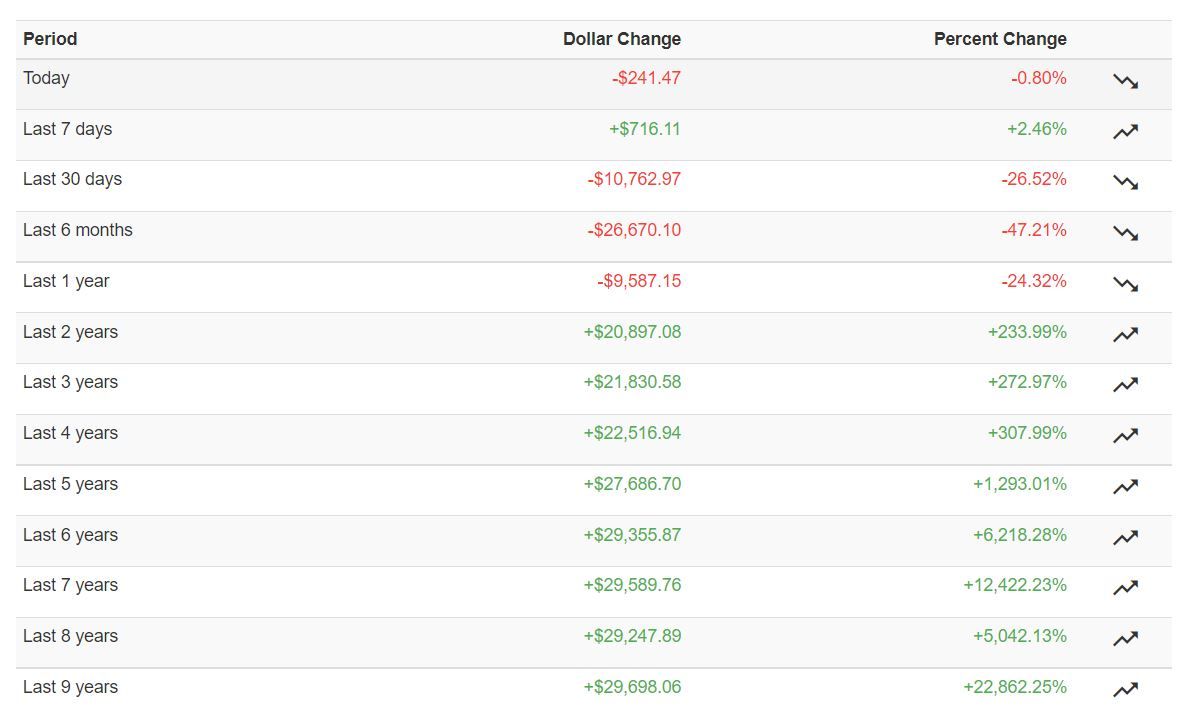
Task: Click the downtrend icon for Last 30 days
Action: click(1125, 182)
